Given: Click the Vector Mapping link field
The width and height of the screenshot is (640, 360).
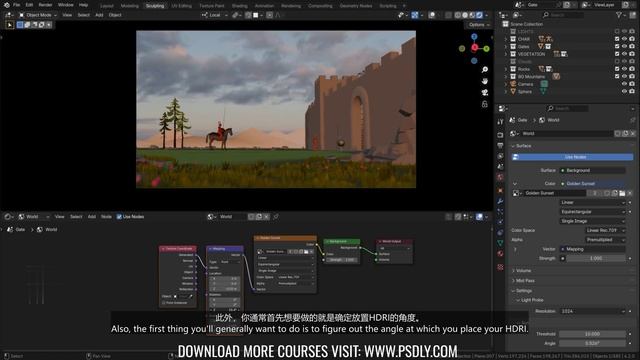Looking at the screenshot, I should coord(593,249).
